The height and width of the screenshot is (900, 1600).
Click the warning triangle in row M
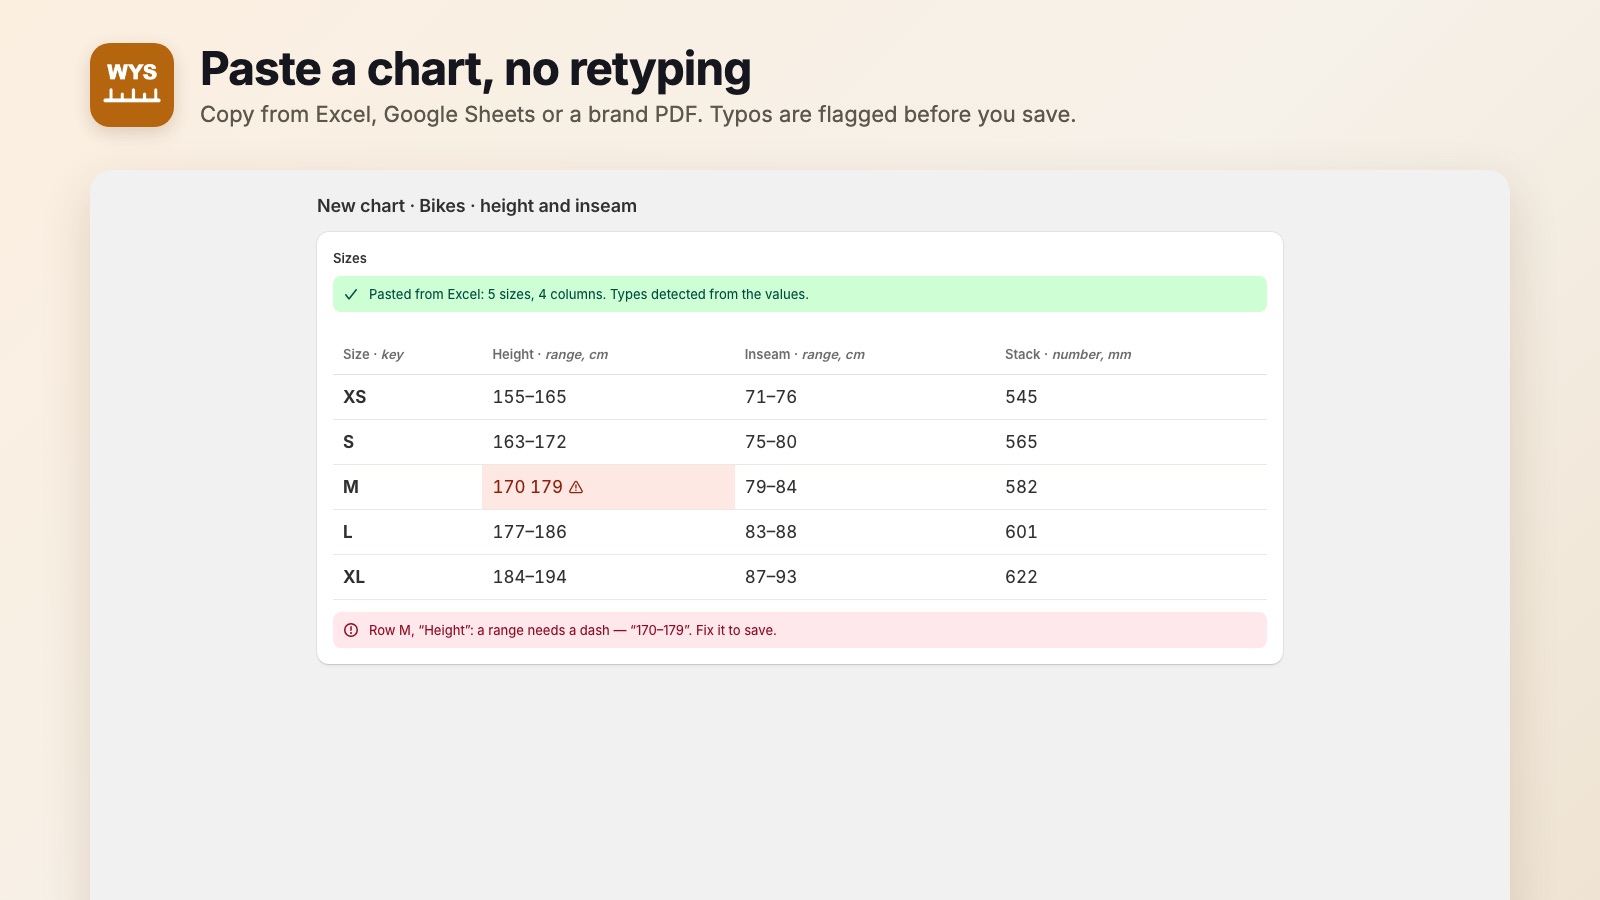click(x=576, y=487)
